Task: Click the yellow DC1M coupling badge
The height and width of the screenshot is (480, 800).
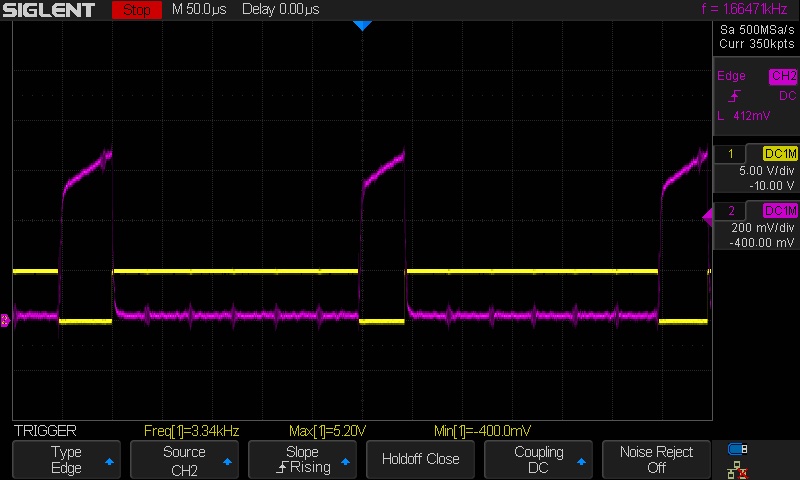Action: tap(780, 154)
